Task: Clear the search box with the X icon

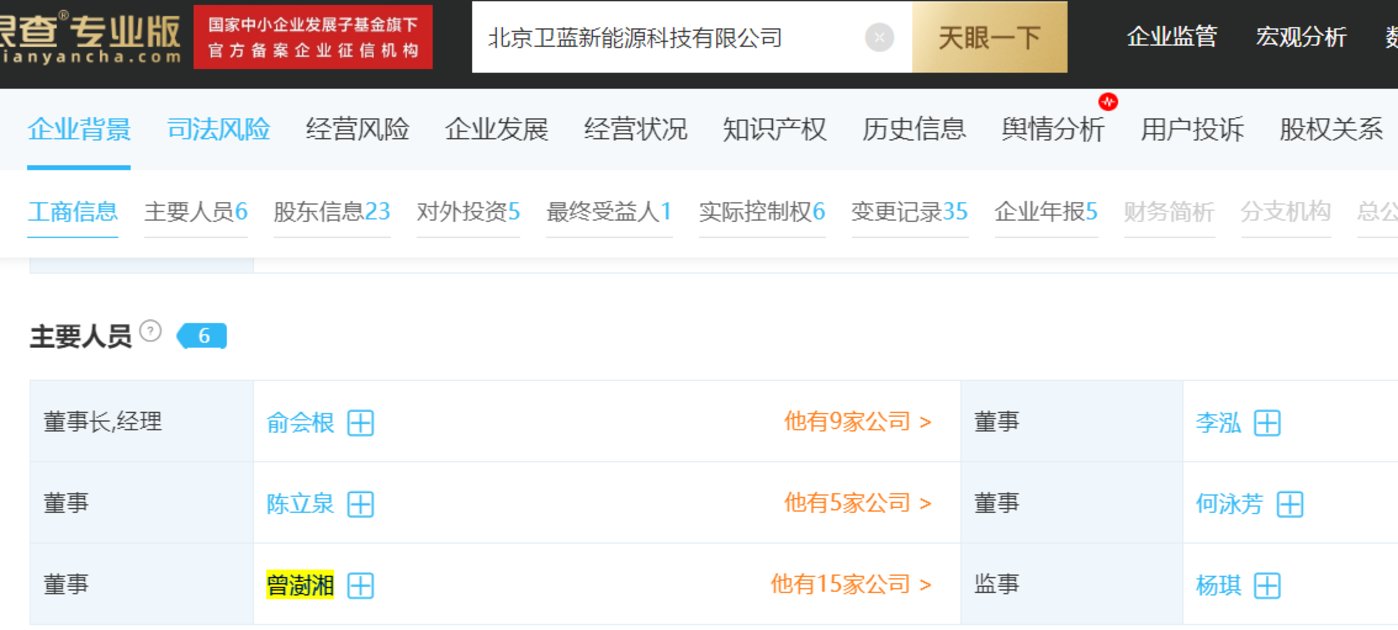Action: point(879,38)
